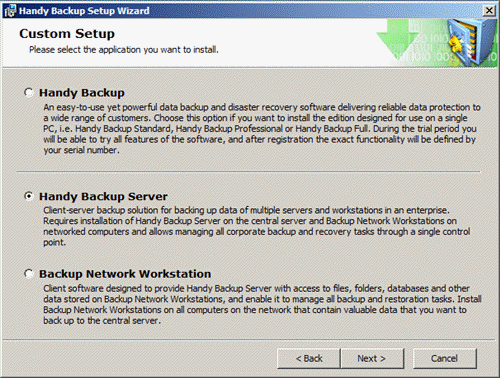Screen dimensions: 500x378
Task: Click the separator line under Handy Backup description
Action: [249, 172]
